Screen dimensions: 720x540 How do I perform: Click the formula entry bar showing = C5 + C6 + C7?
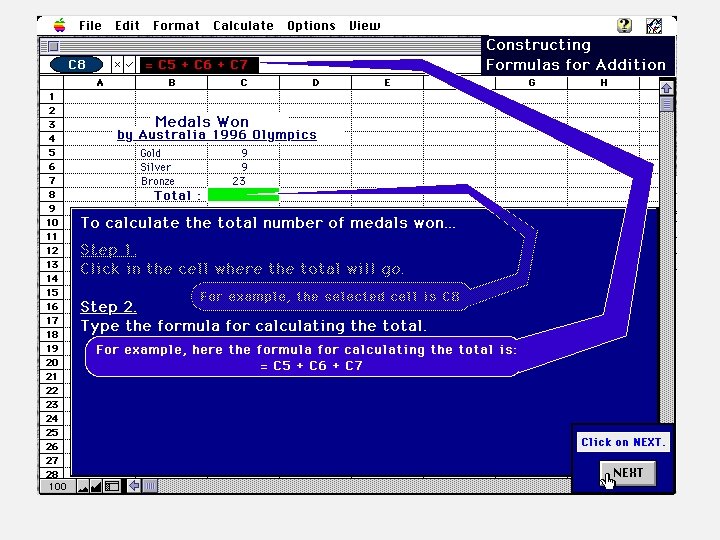click(x=199, y=65)
